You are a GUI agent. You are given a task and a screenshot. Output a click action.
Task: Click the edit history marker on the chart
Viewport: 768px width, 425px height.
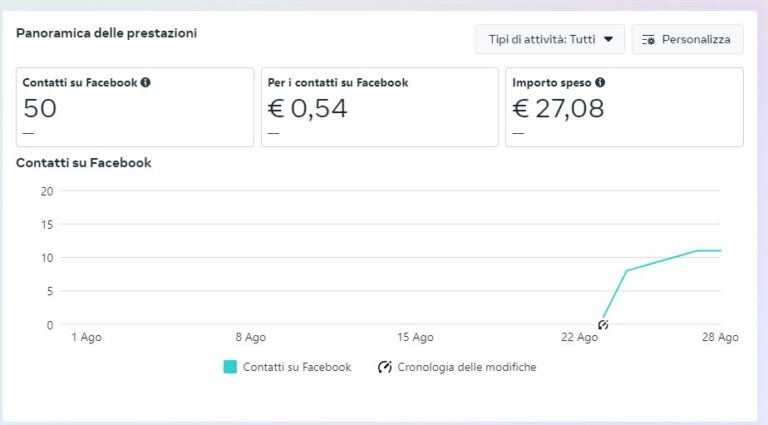click(603, 325)
